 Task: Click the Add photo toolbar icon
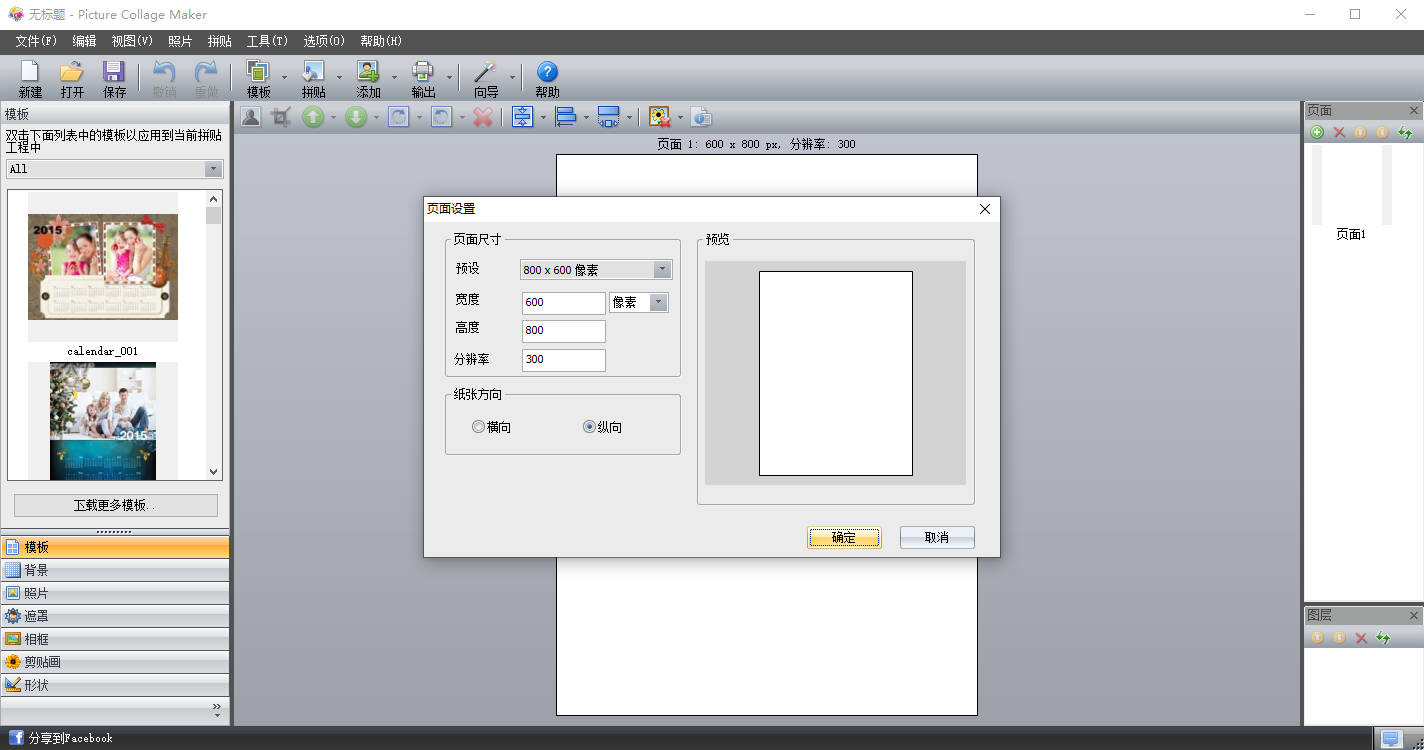tap(368, 73)
